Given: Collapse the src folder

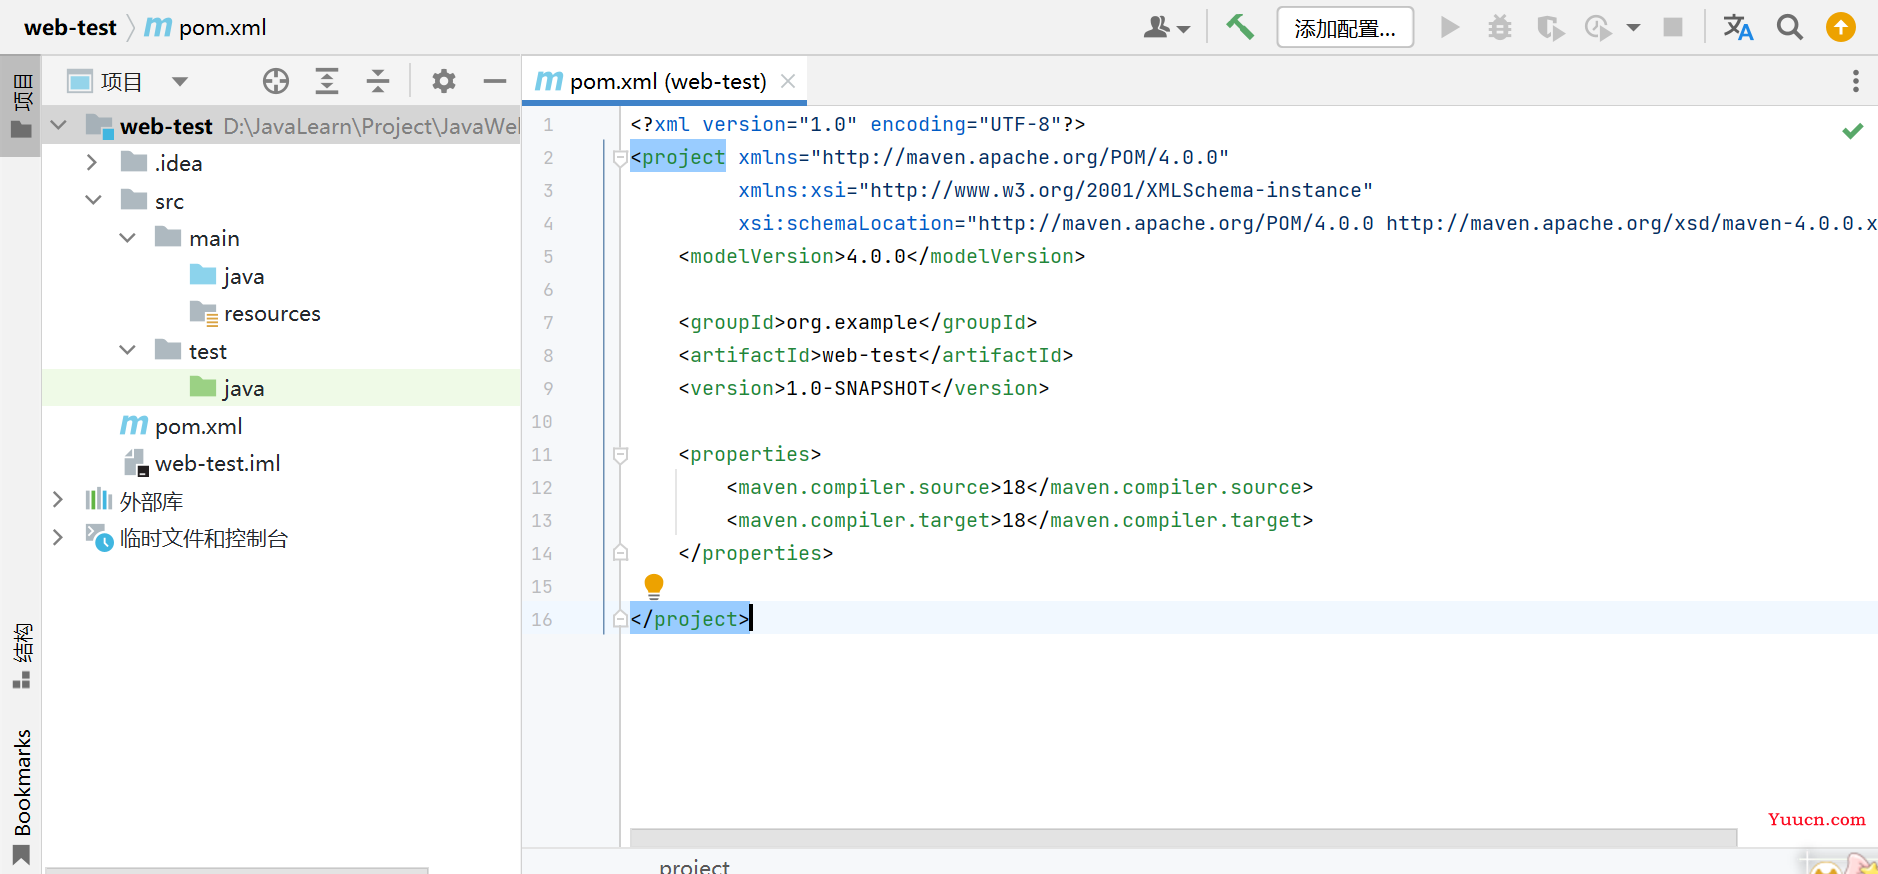Looking at the screenshot, I should [x=93, y=200].
